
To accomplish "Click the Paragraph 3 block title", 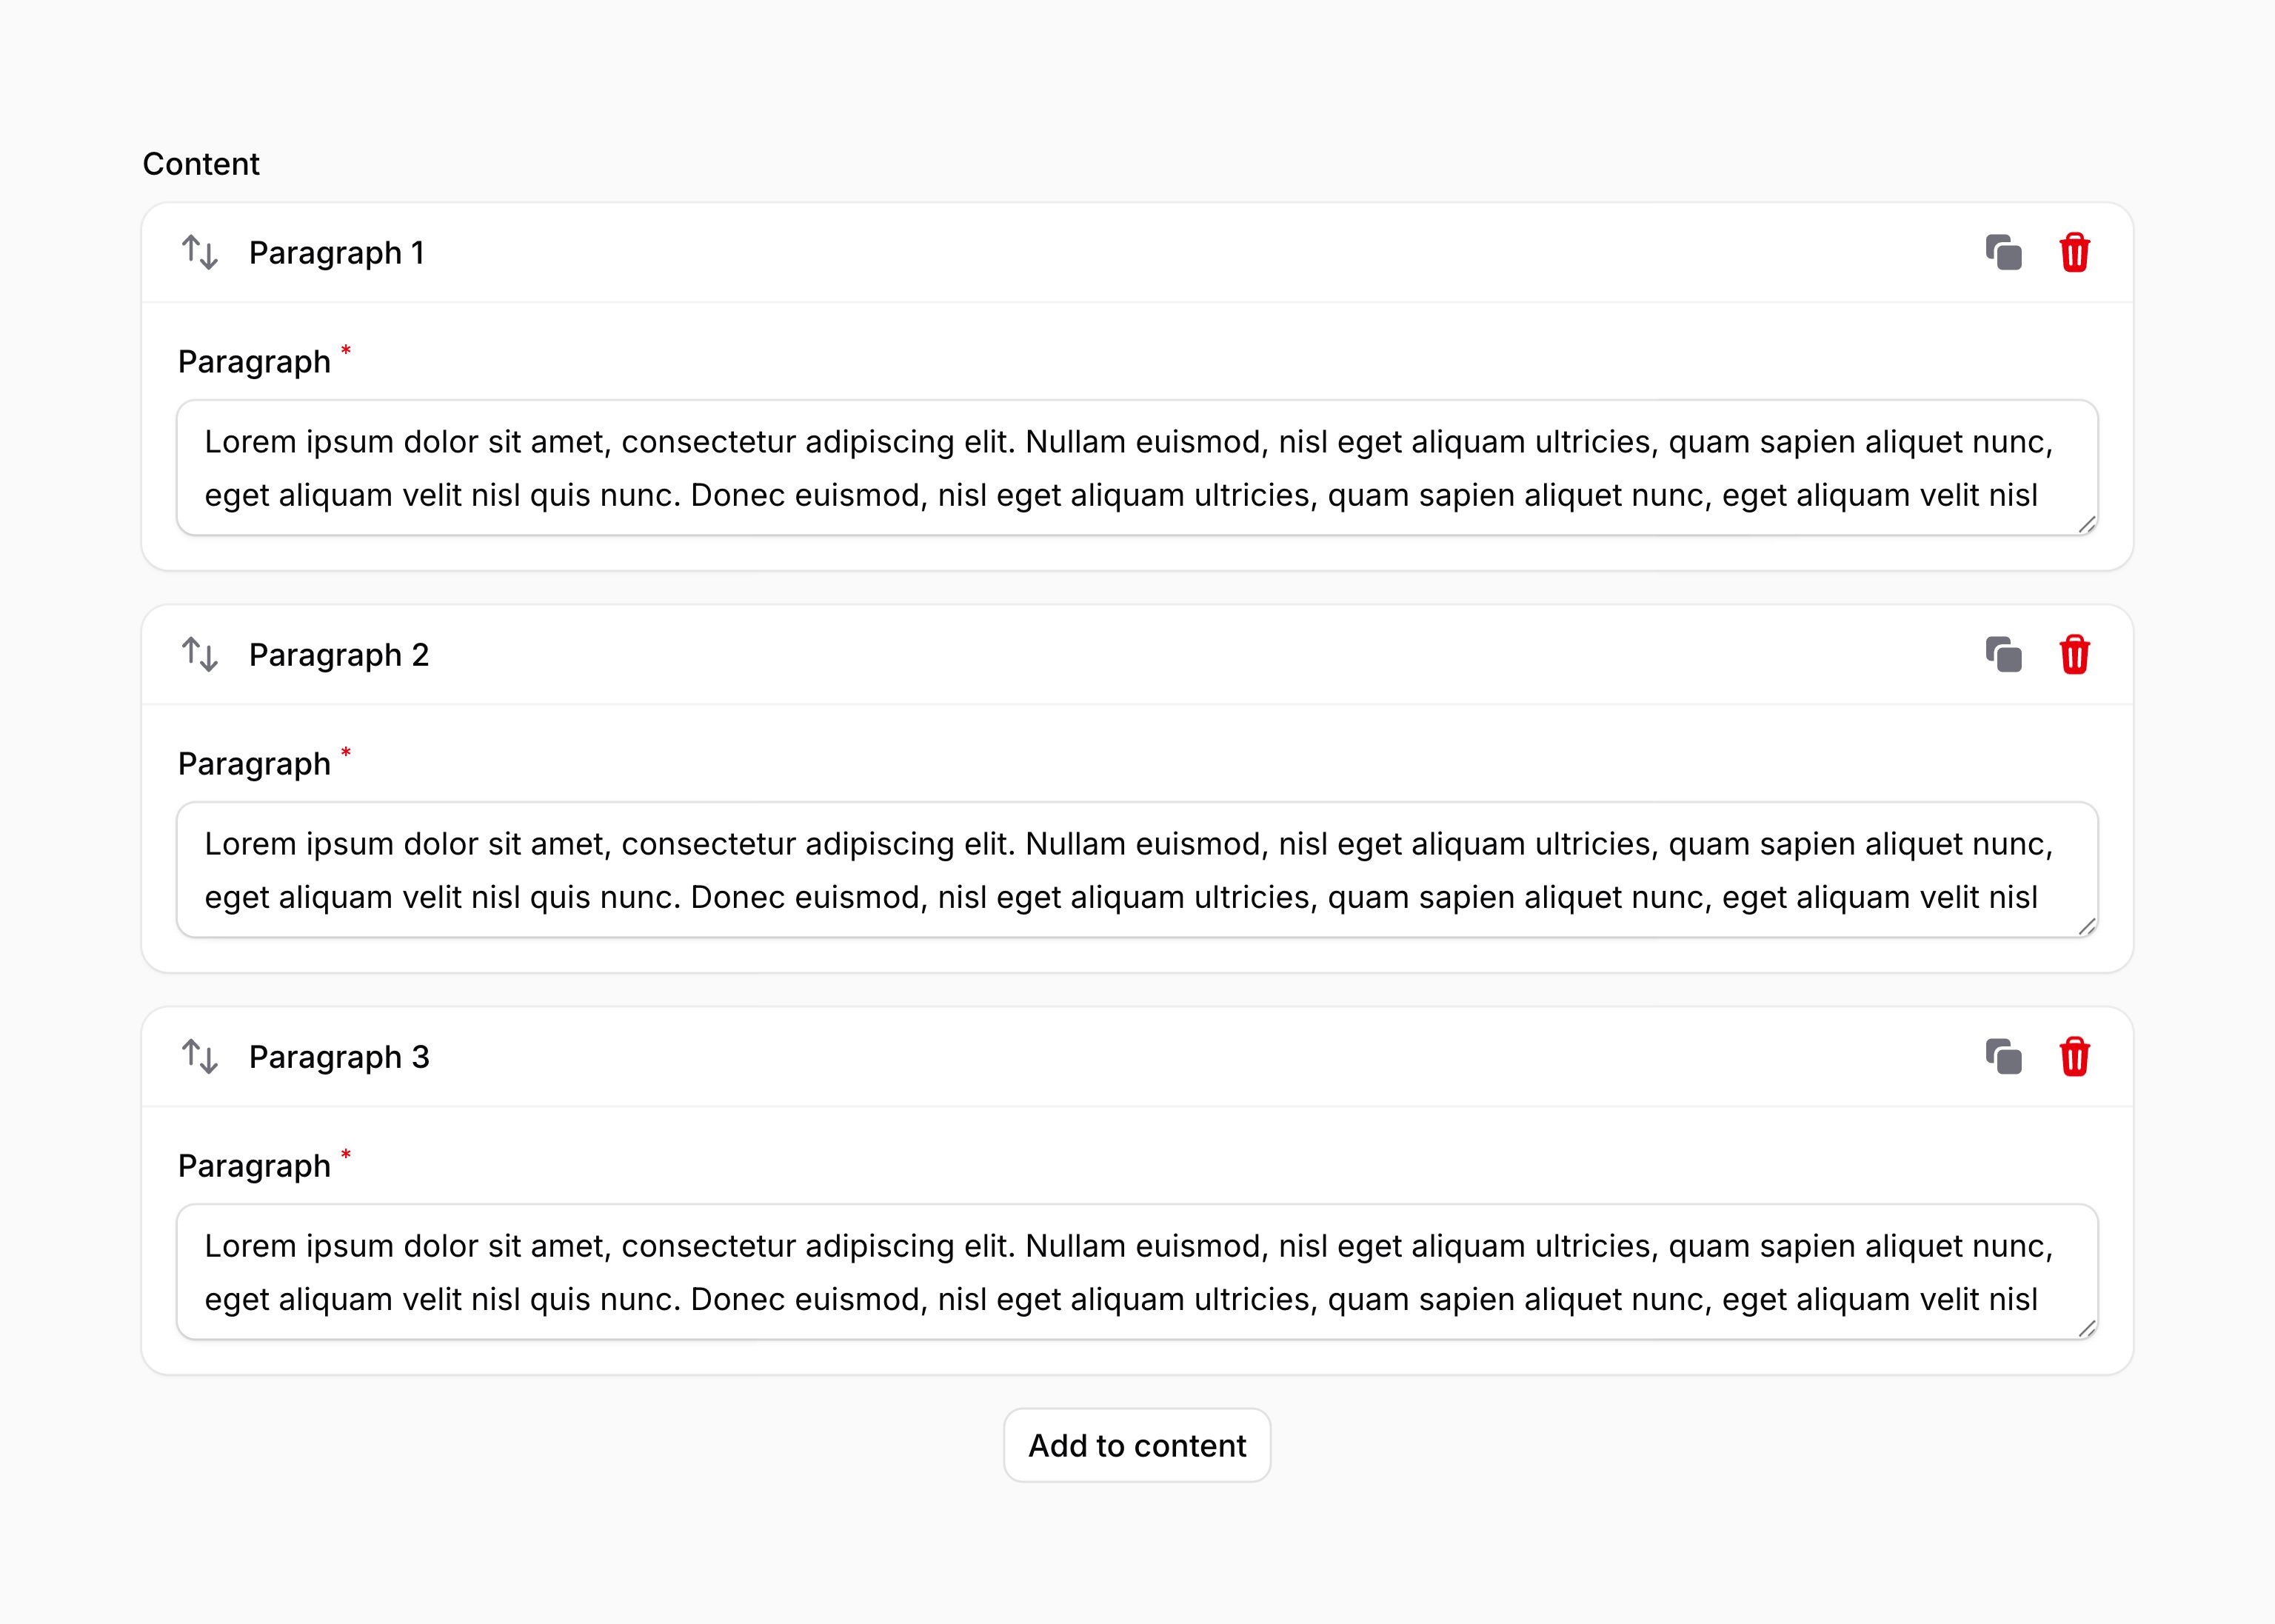I will coord(338,1057).
